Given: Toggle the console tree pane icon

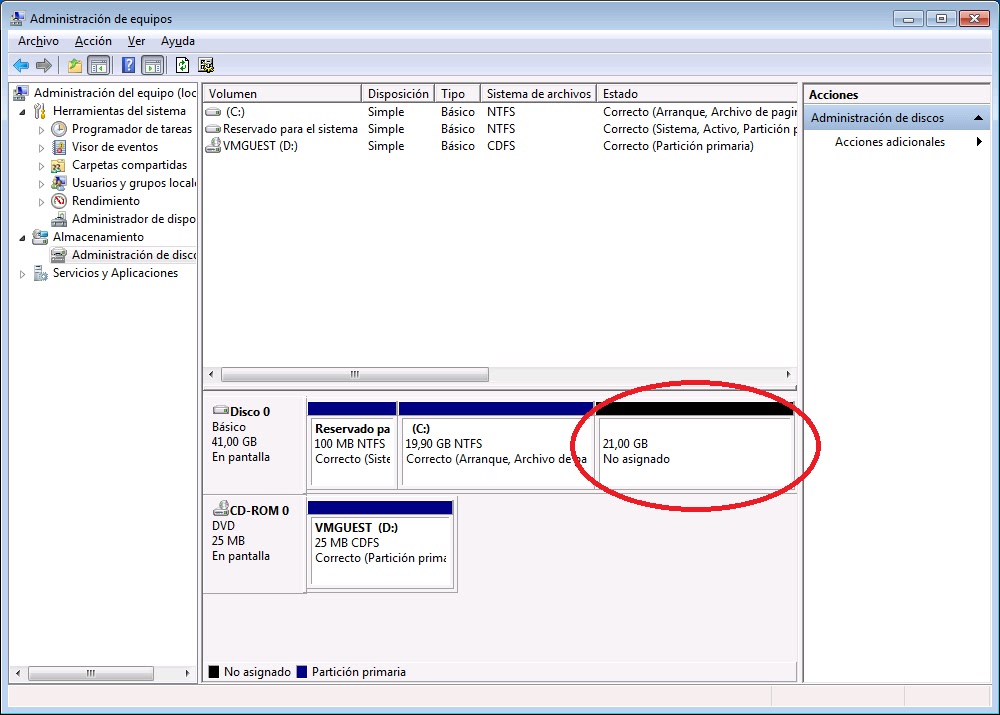Looking at the screenshot, I should (99, 65).
